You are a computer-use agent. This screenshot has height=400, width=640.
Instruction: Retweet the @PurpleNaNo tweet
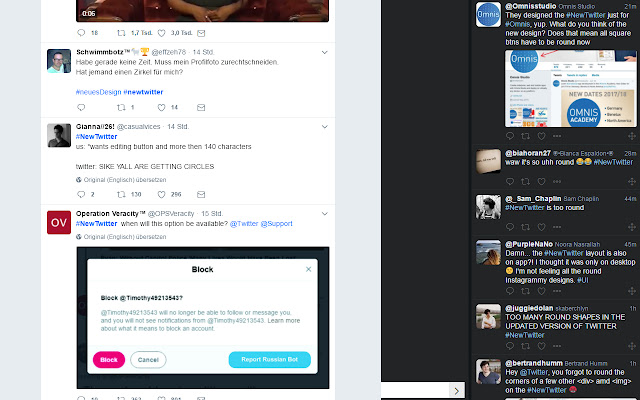(x=526, y=291)
